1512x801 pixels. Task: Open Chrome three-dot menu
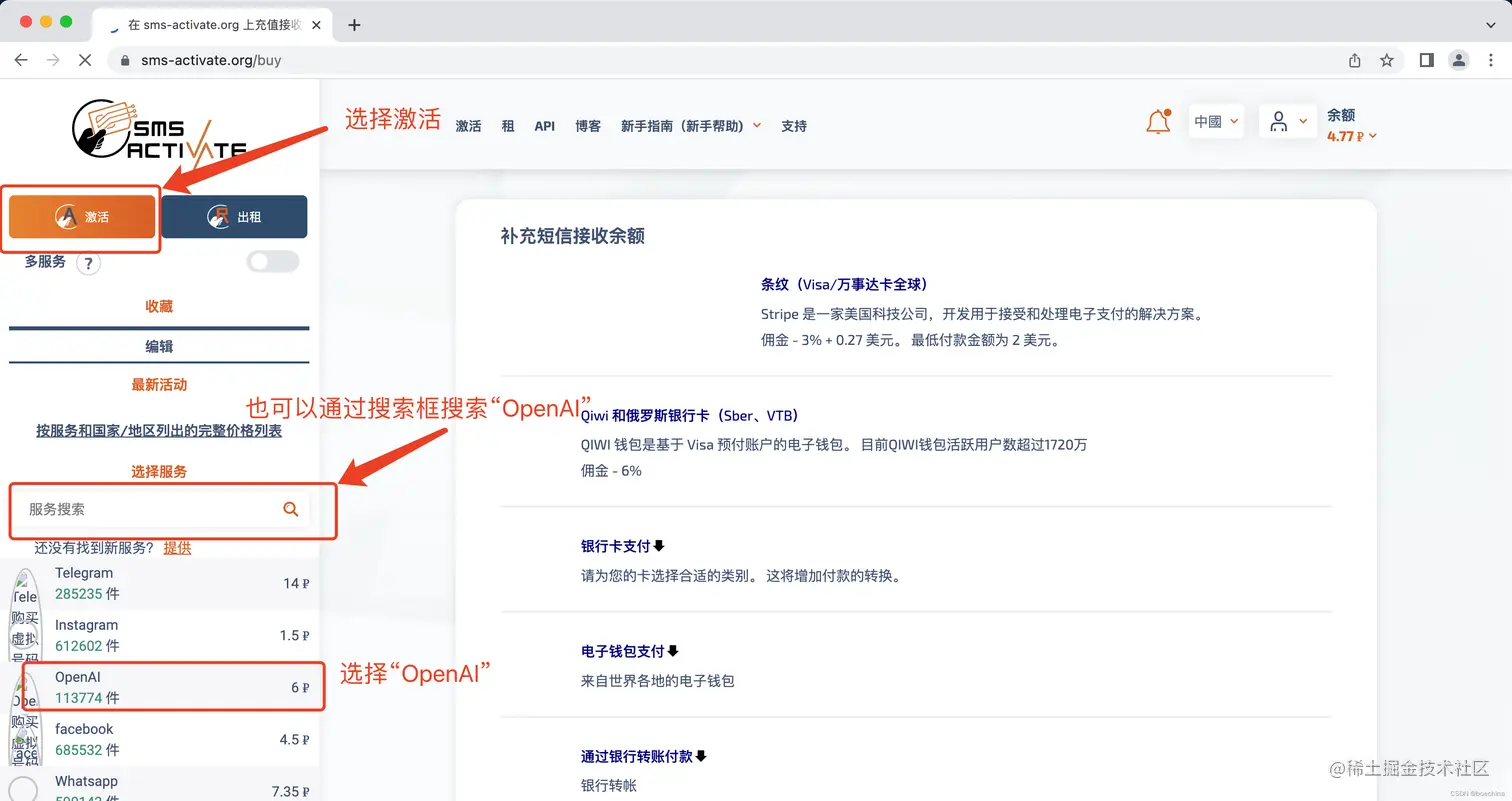click(1491, 60)
